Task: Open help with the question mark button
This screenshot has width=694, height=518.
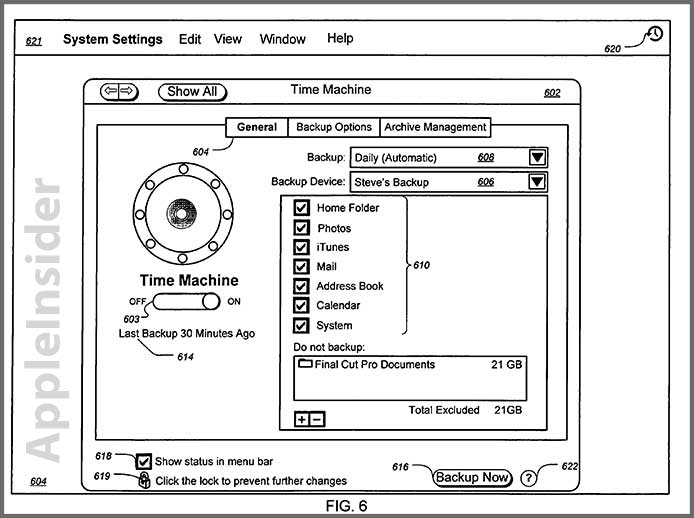Action: [x=528, y=478]
